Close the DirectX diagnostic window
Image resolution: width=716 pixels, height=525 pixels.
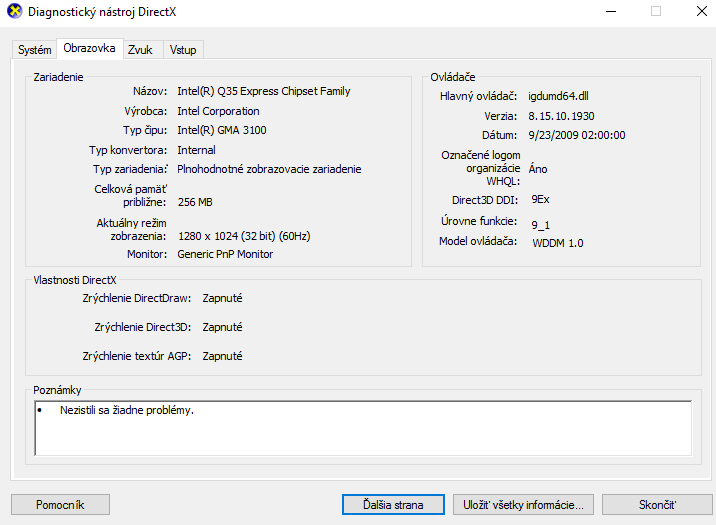(702, 11)
